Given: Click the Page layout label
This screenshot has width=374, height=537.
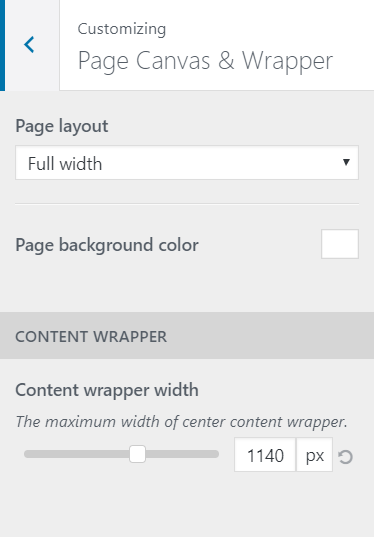Looking at the screenshot, I should (x=62, y=126).
